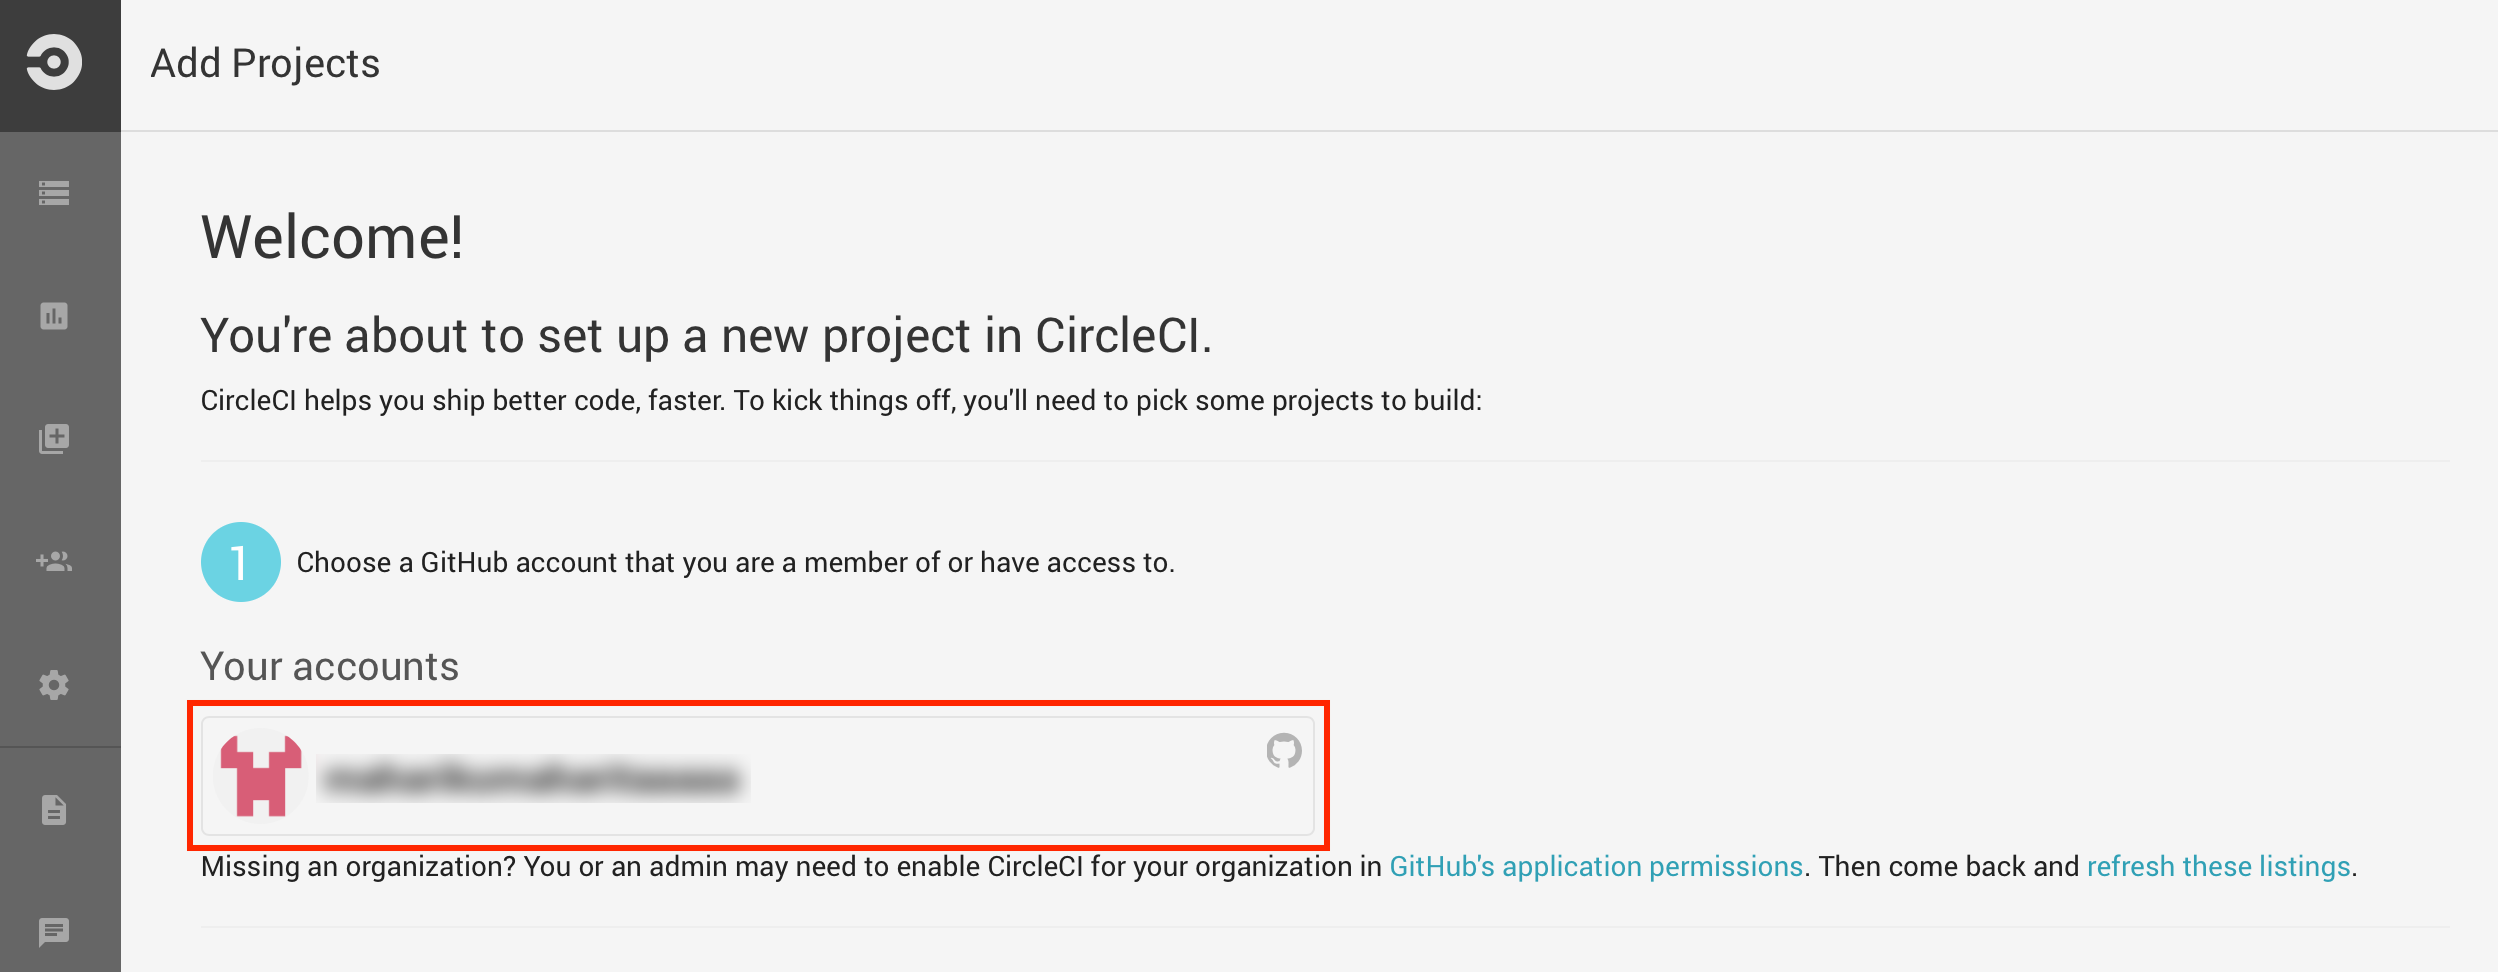
Task: Click the blurred GitHub account name
Action: coord(537,777)
